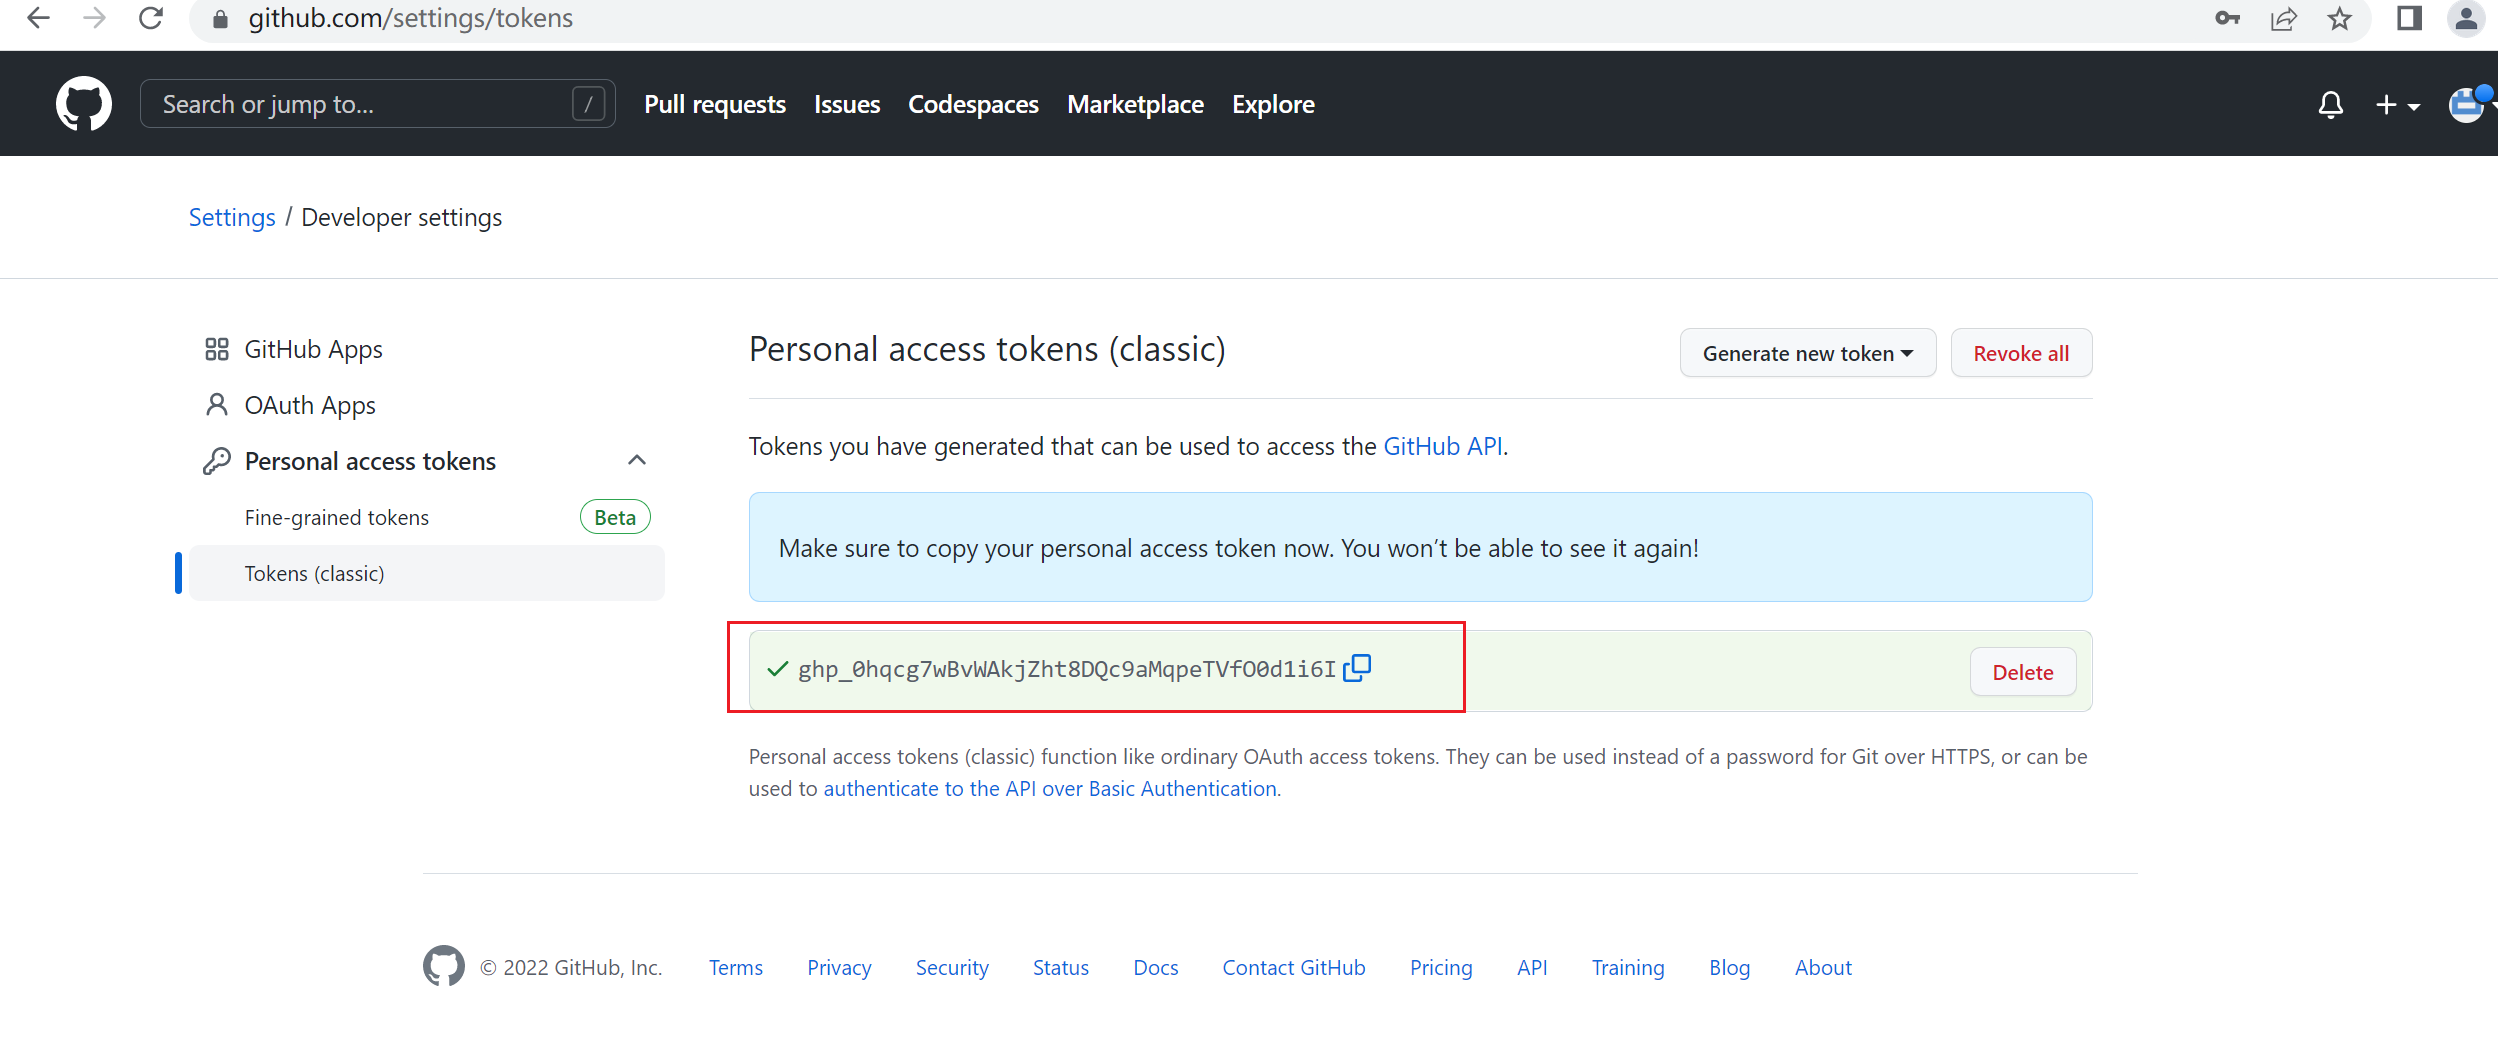Image resolution: width=2498 pixels, height=1041 pixels.
Task: Bookmark this page with the star icon
Action: click(2340, 18)
